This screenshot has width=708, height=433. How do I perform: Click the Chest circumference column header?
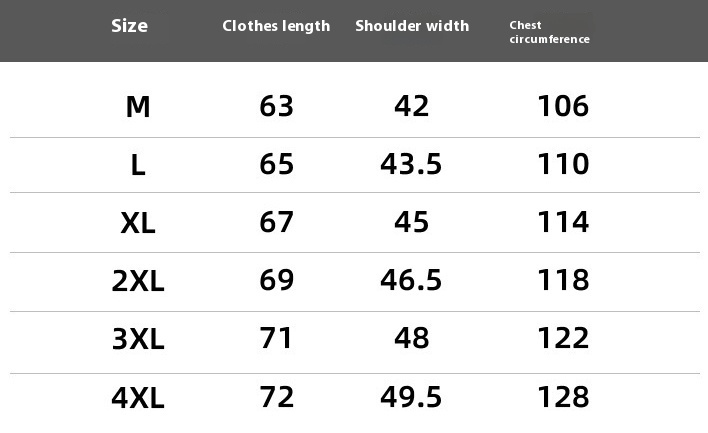pyautogui.click(x=550, y=32)
